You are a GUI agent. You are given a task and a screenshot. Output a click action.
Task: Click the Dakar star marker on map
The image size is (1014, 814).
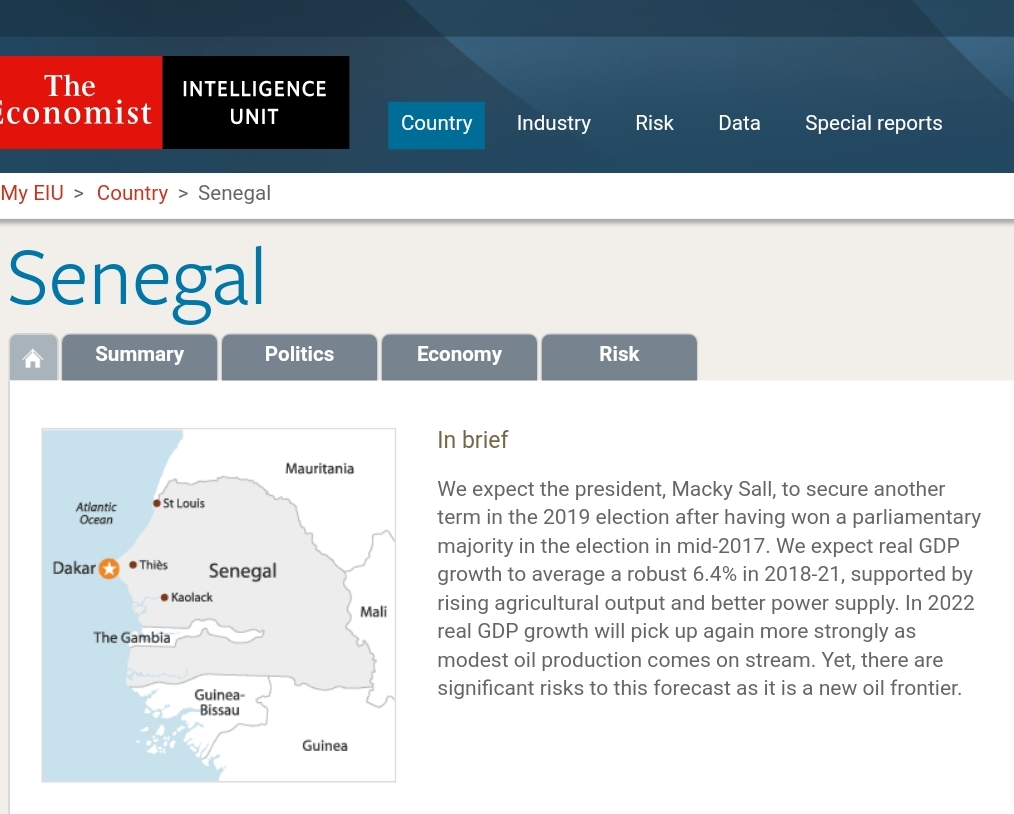(109, 569)
